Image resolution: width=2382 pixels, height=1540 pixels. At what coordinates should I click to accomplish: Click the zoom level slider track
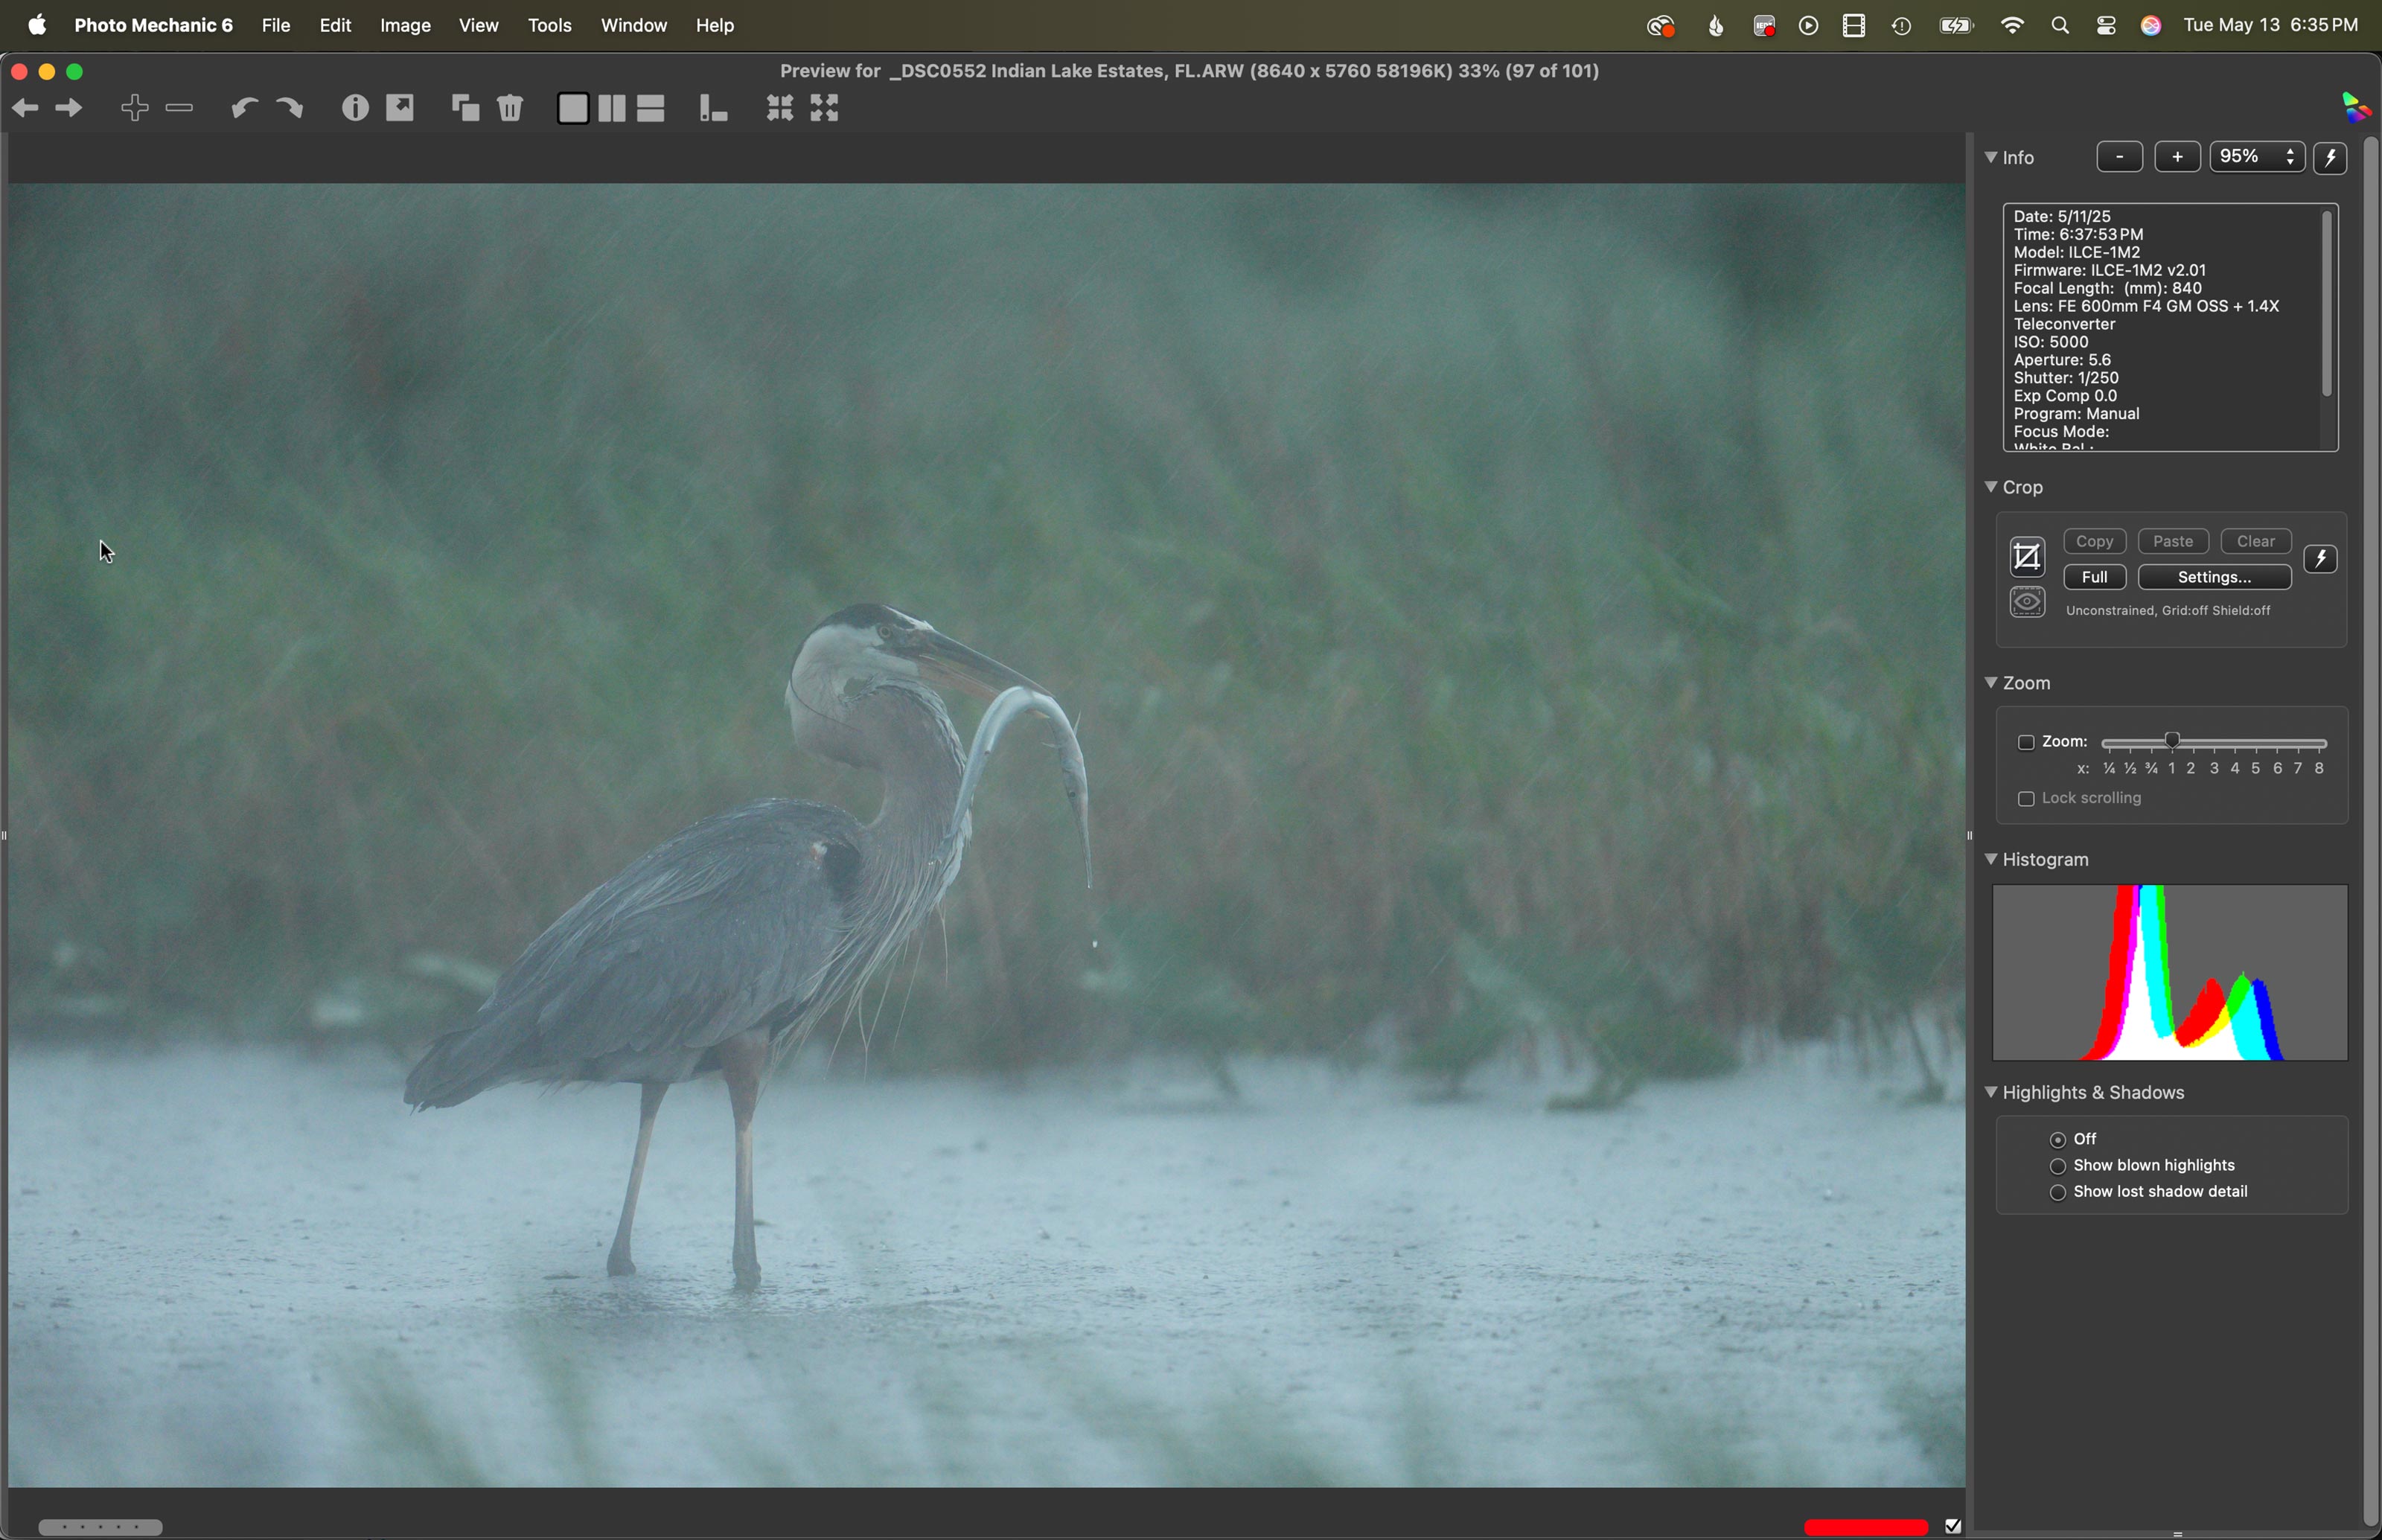(x=2214, y=743)
